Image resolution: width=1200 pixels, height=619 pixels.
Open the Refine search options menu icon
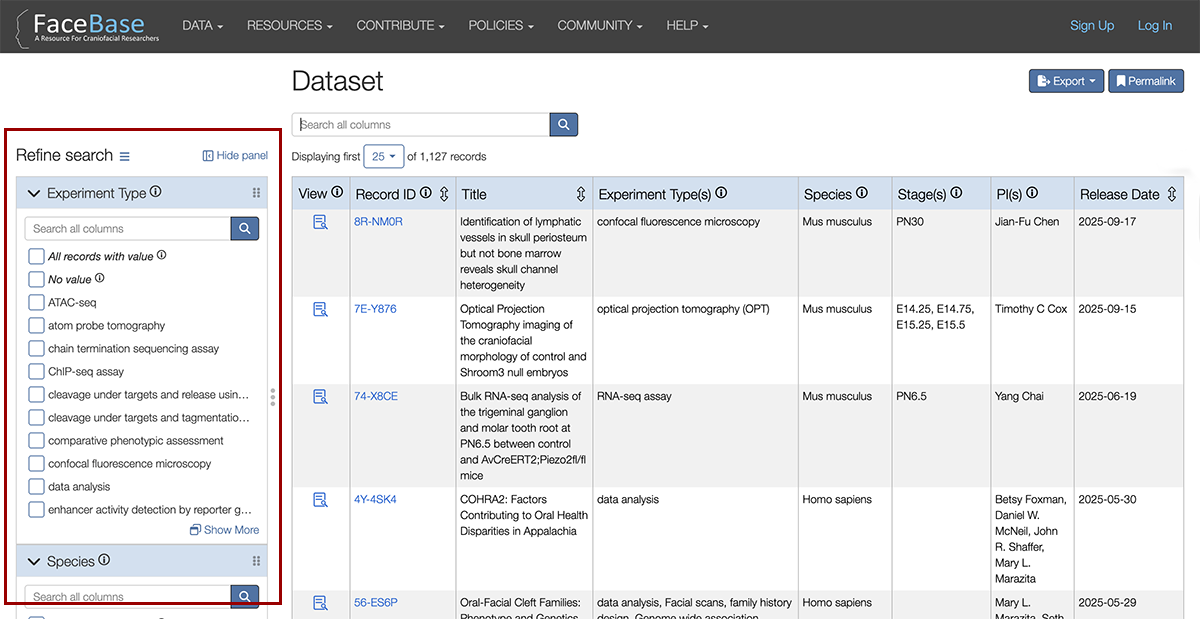click(x=124, y=155)
